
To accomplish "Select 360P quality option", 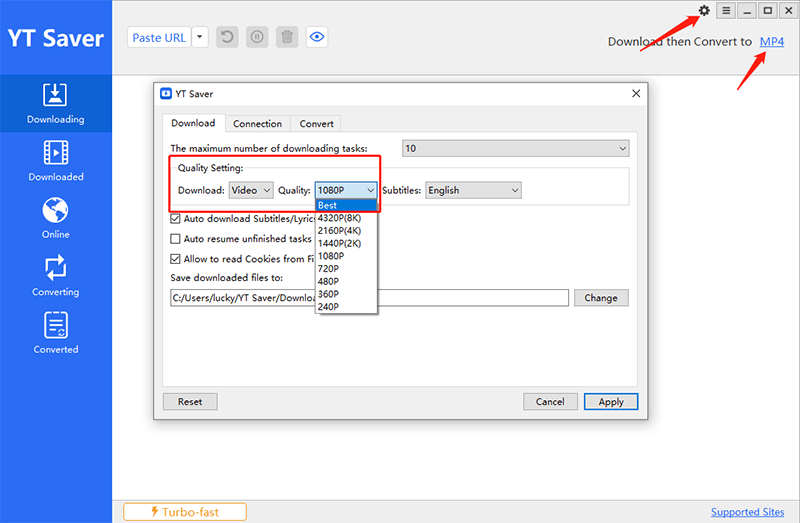I will 346,294.
